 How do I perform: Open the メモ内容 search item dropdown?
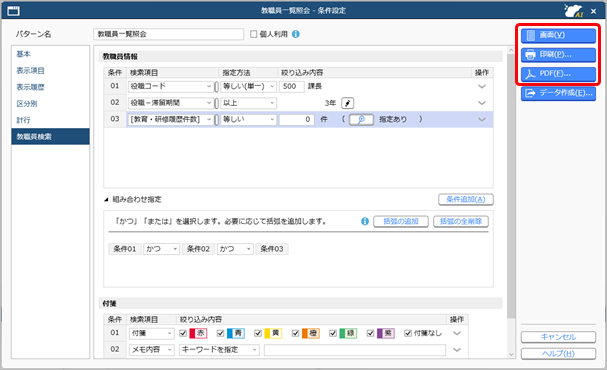[152, 349]
